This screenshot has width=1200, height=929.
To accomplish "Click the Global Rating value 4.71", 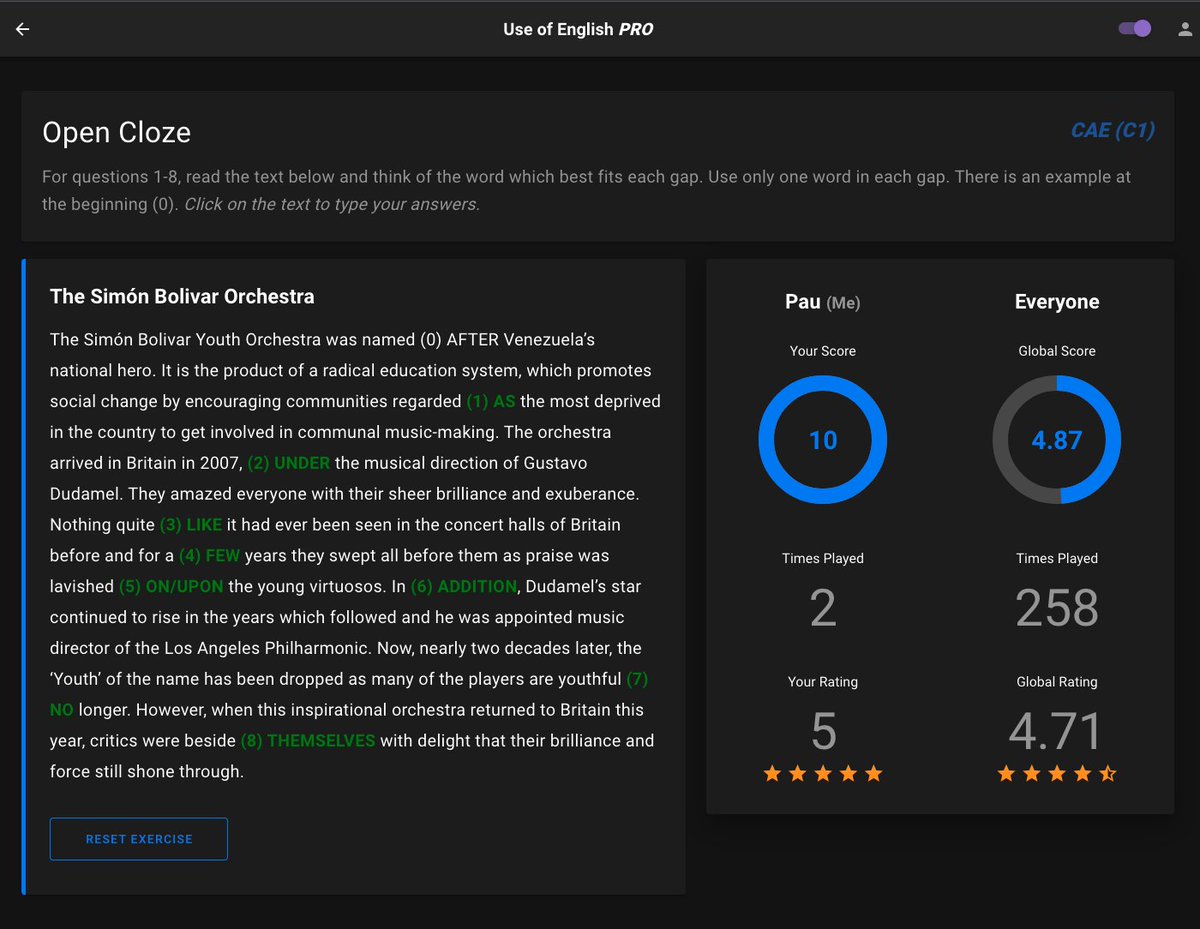I will [x=1056, y=731].
